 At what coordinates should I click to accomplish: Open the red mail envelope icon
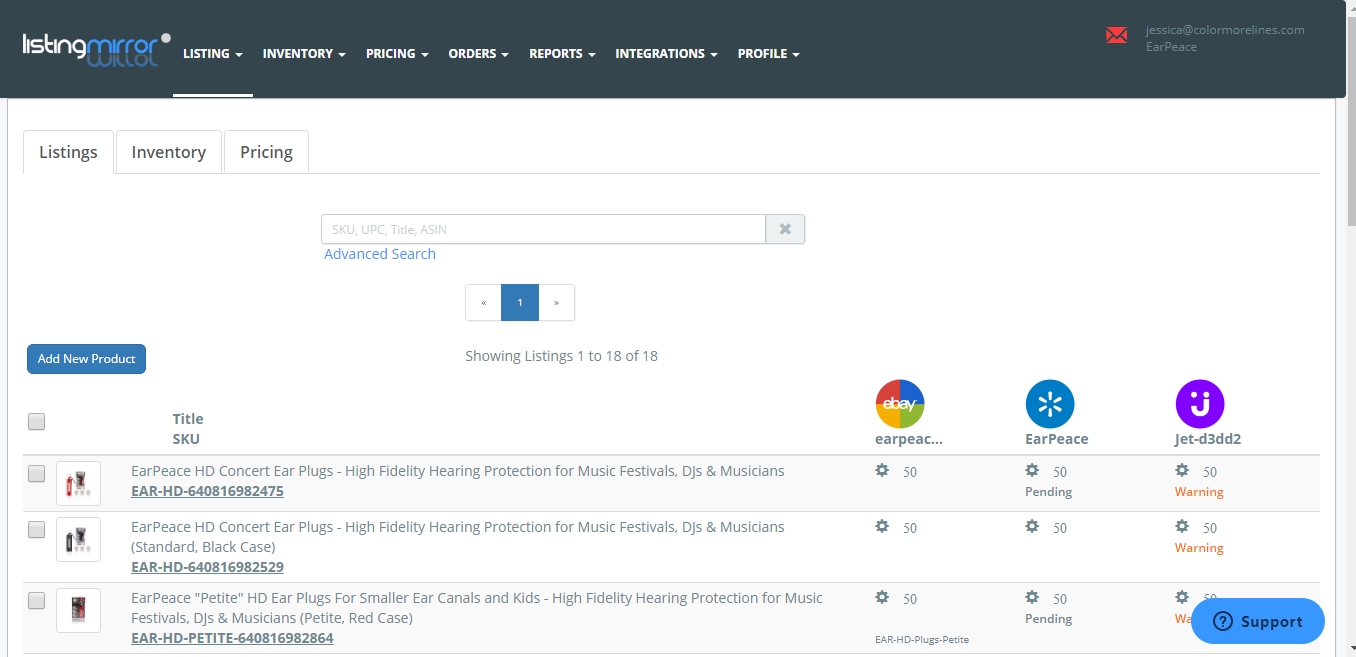click(1116, 36)
